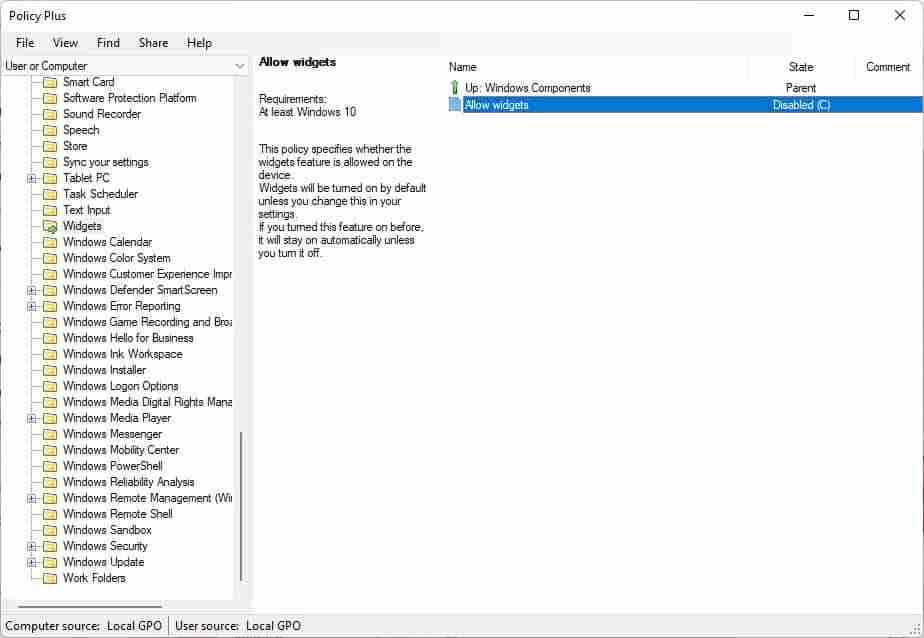The image size is (924, 638).
Task: Click the Sound Recorder folder icon
Action: pos(50,114)
